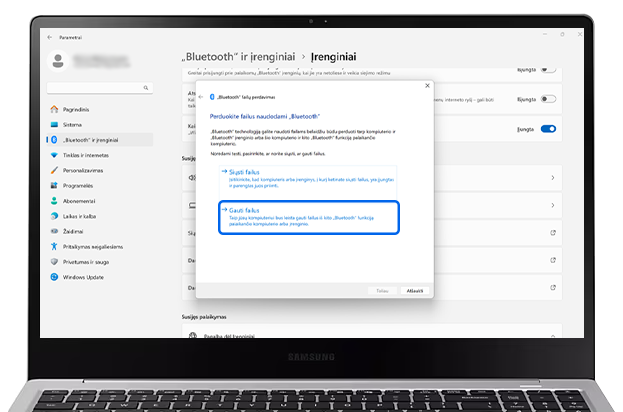This screenshot has height=412, width=623.
Task: Expand the second chevron settings row
Action: 554,205
